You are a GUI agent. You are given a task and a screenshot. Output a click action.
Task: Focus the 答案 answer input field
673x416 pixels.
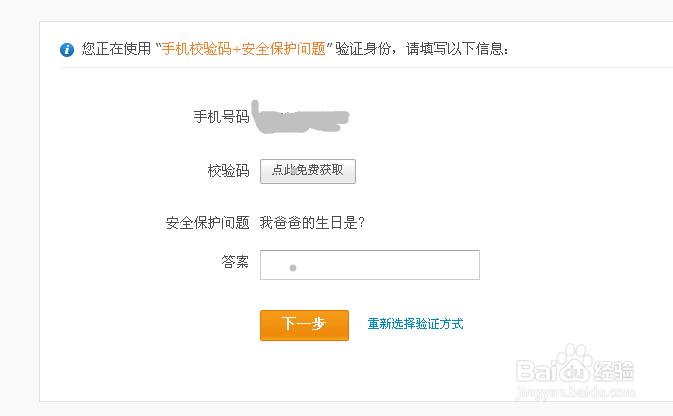point(370,265)
